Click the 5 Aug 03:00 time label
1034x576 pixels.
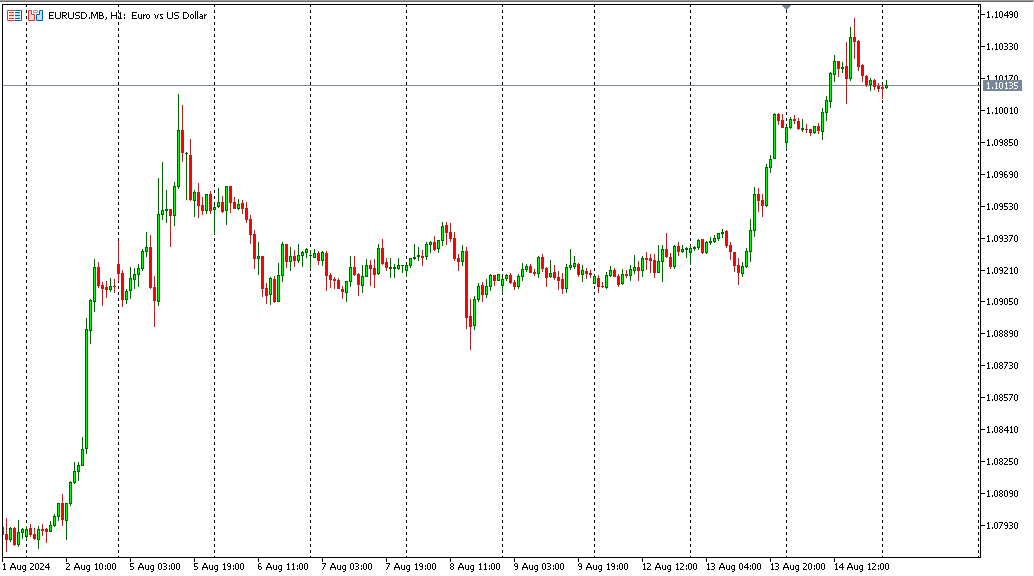(x=155, y=566)
